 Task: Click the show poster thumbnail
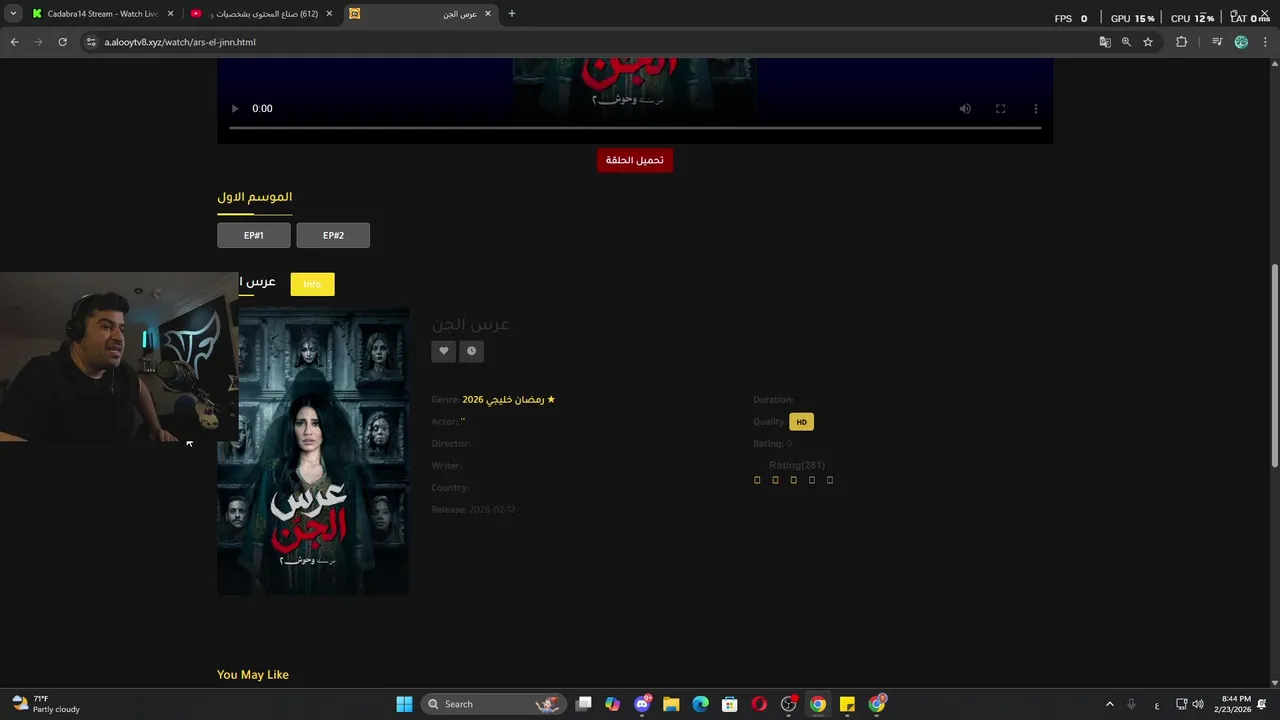coord(313,450)
